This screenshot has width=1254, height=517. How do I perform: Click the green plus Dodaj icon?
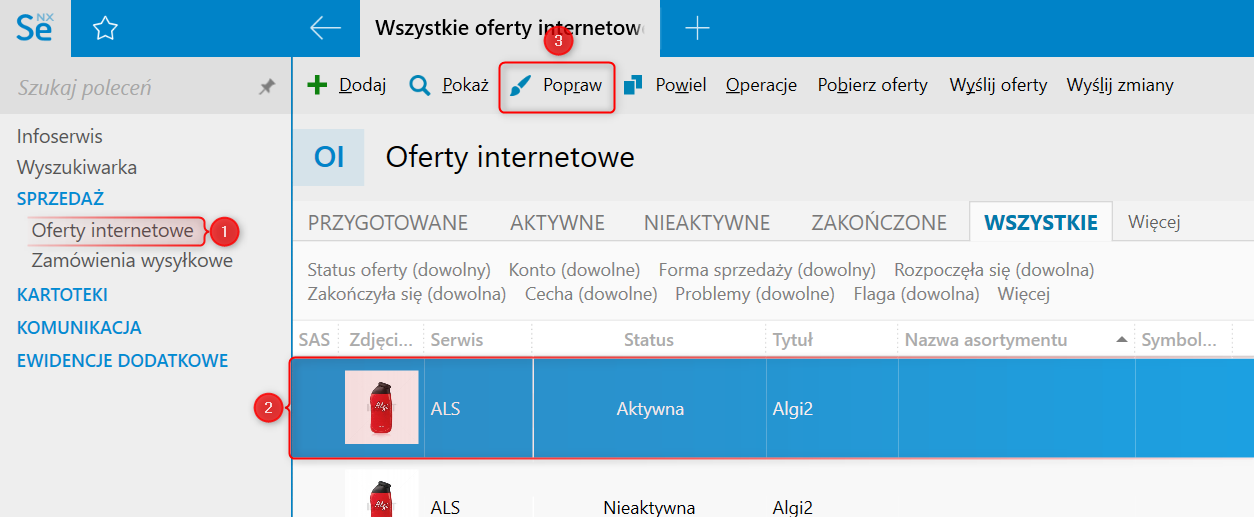317,85
